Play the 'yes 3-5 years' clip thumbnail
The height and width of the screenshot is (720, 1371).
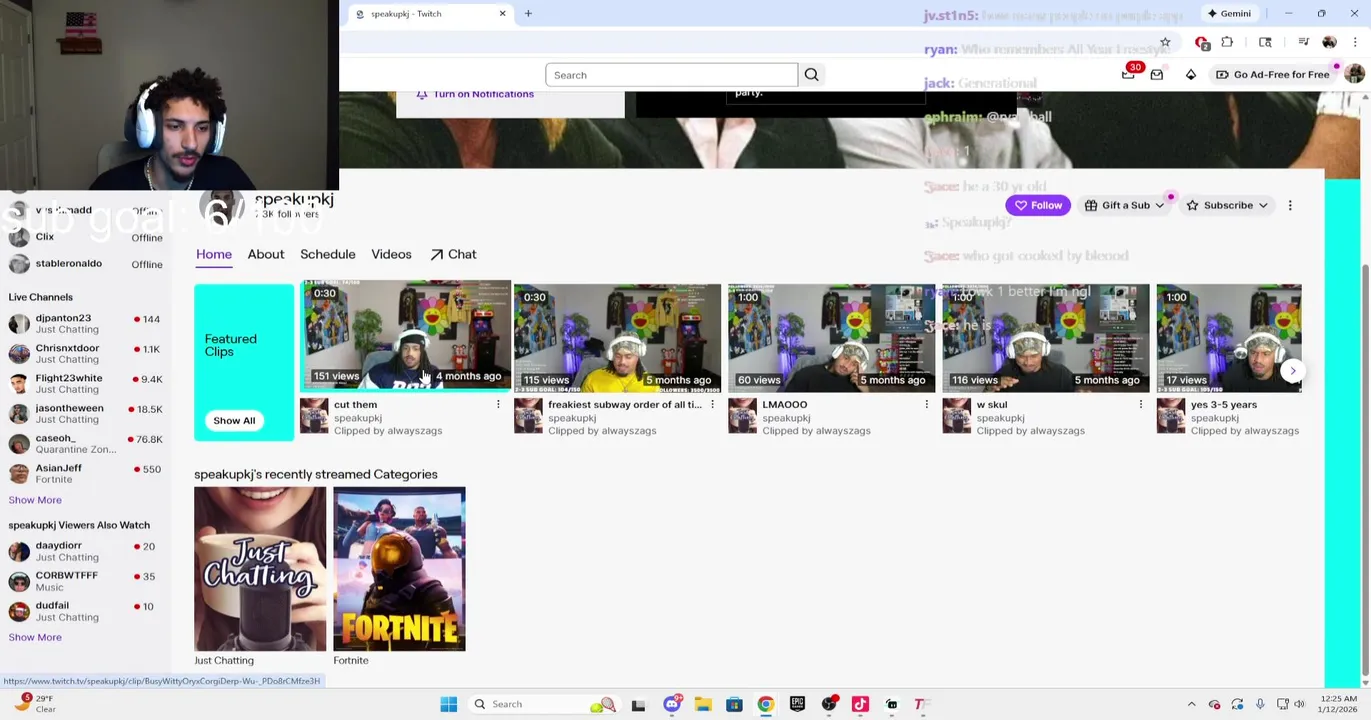(1229, 337)
